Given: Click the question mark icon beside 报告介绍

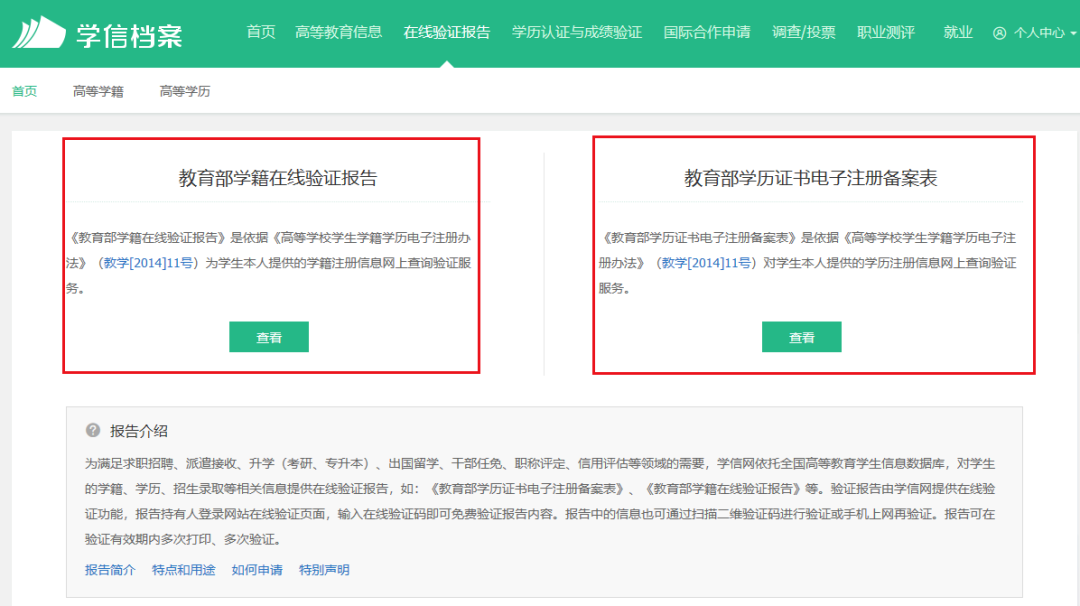Looking at the screenshot, I should [93, 431].
